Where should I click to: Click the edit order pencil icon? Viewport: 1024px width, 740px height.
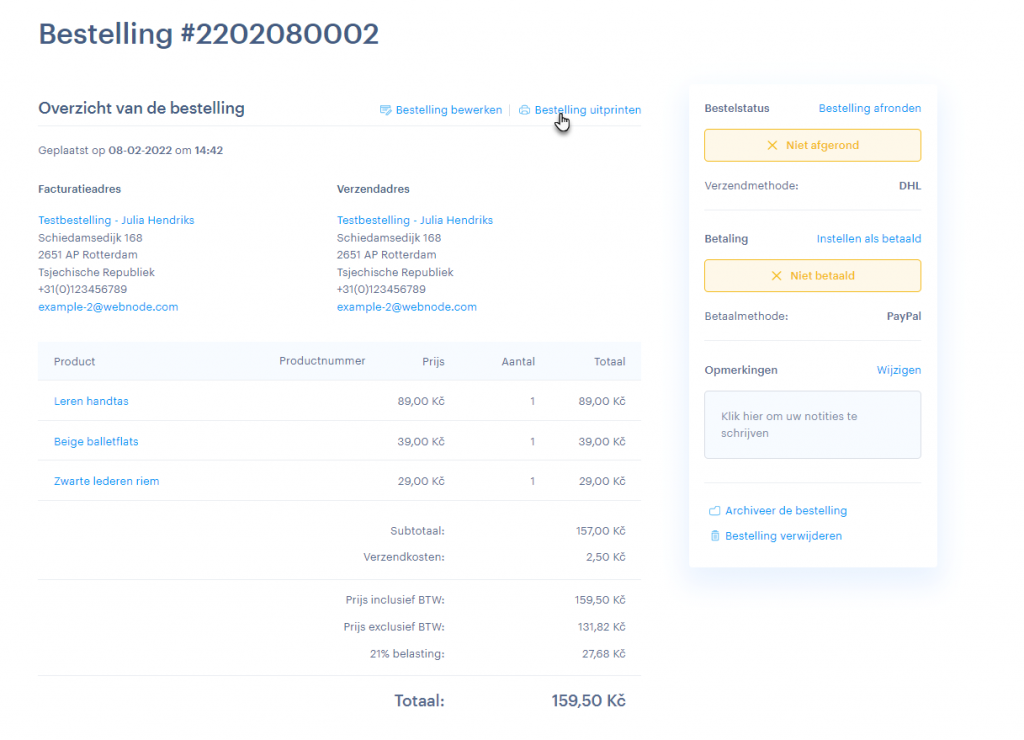tap(385, 110)
